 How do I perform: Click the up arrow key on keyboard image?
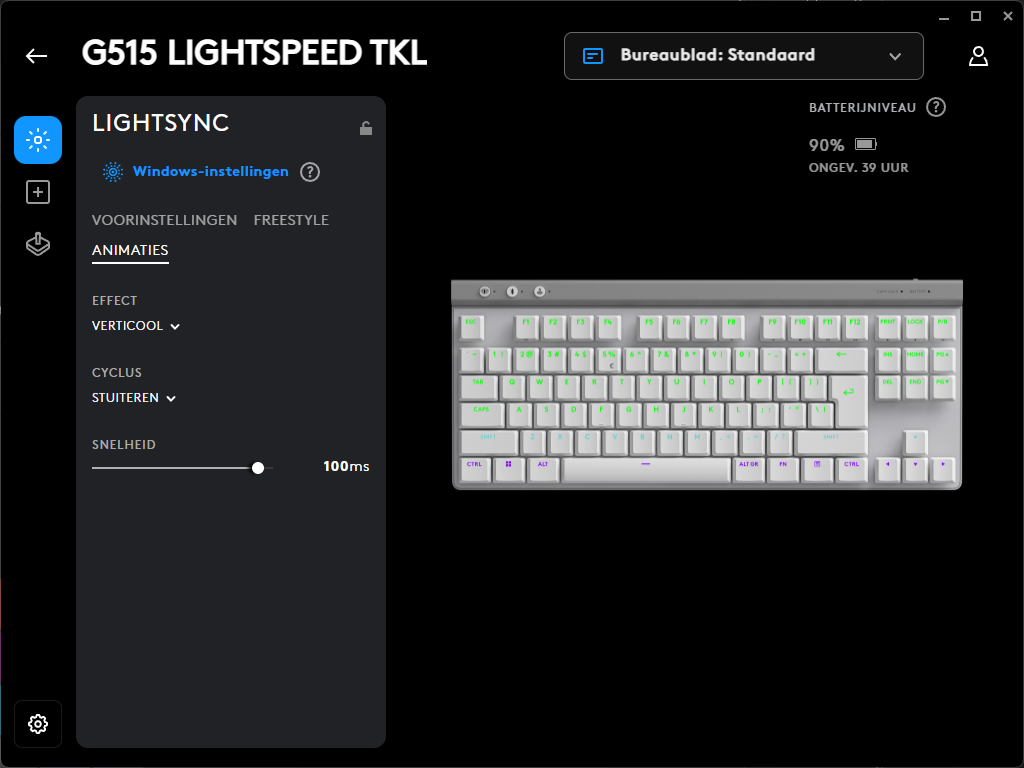tap(915, 441)
